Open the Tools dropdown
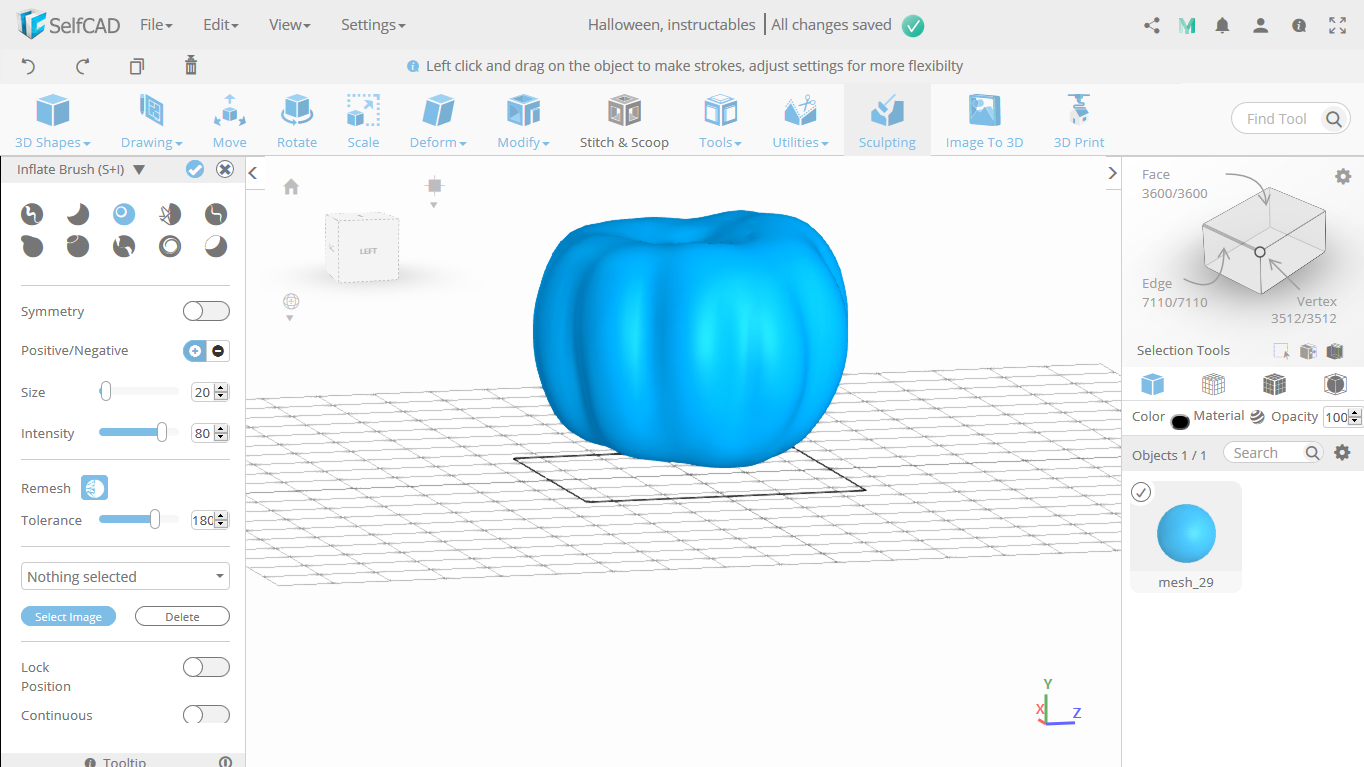Image resolution: width=1364 pixels, height=767 pixels. click(720, 121)
